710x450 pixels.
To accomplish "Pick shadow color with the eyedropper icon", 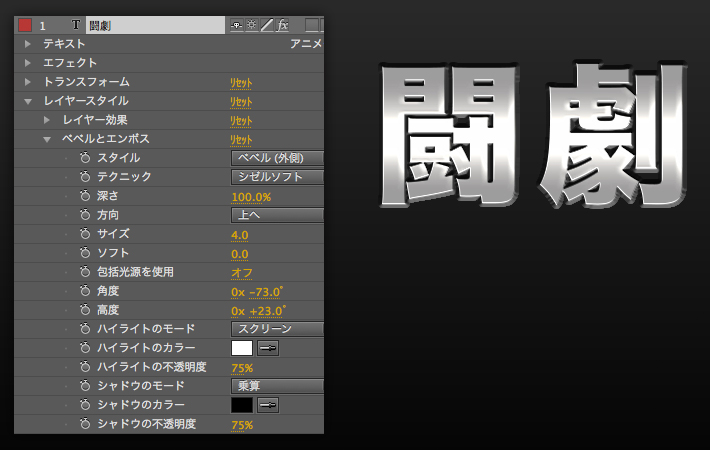I will point(268,405).
